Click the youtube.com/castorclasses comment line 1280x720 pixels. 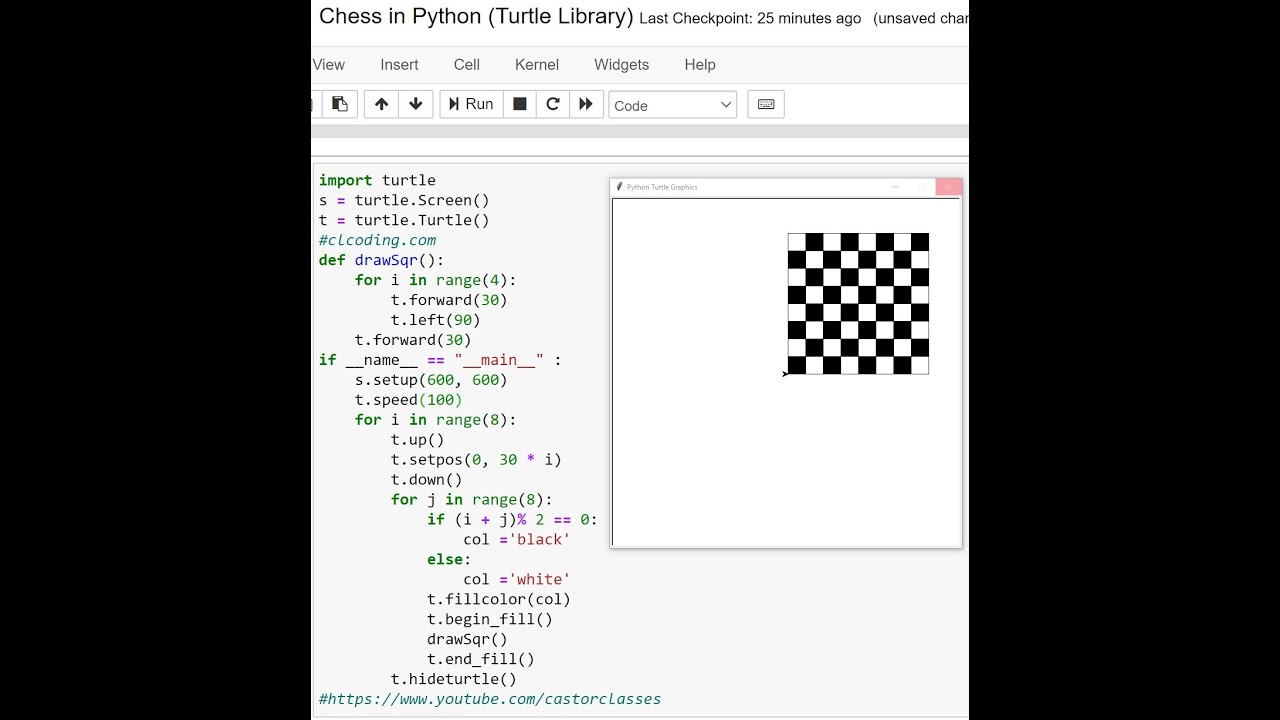[490, 700]
